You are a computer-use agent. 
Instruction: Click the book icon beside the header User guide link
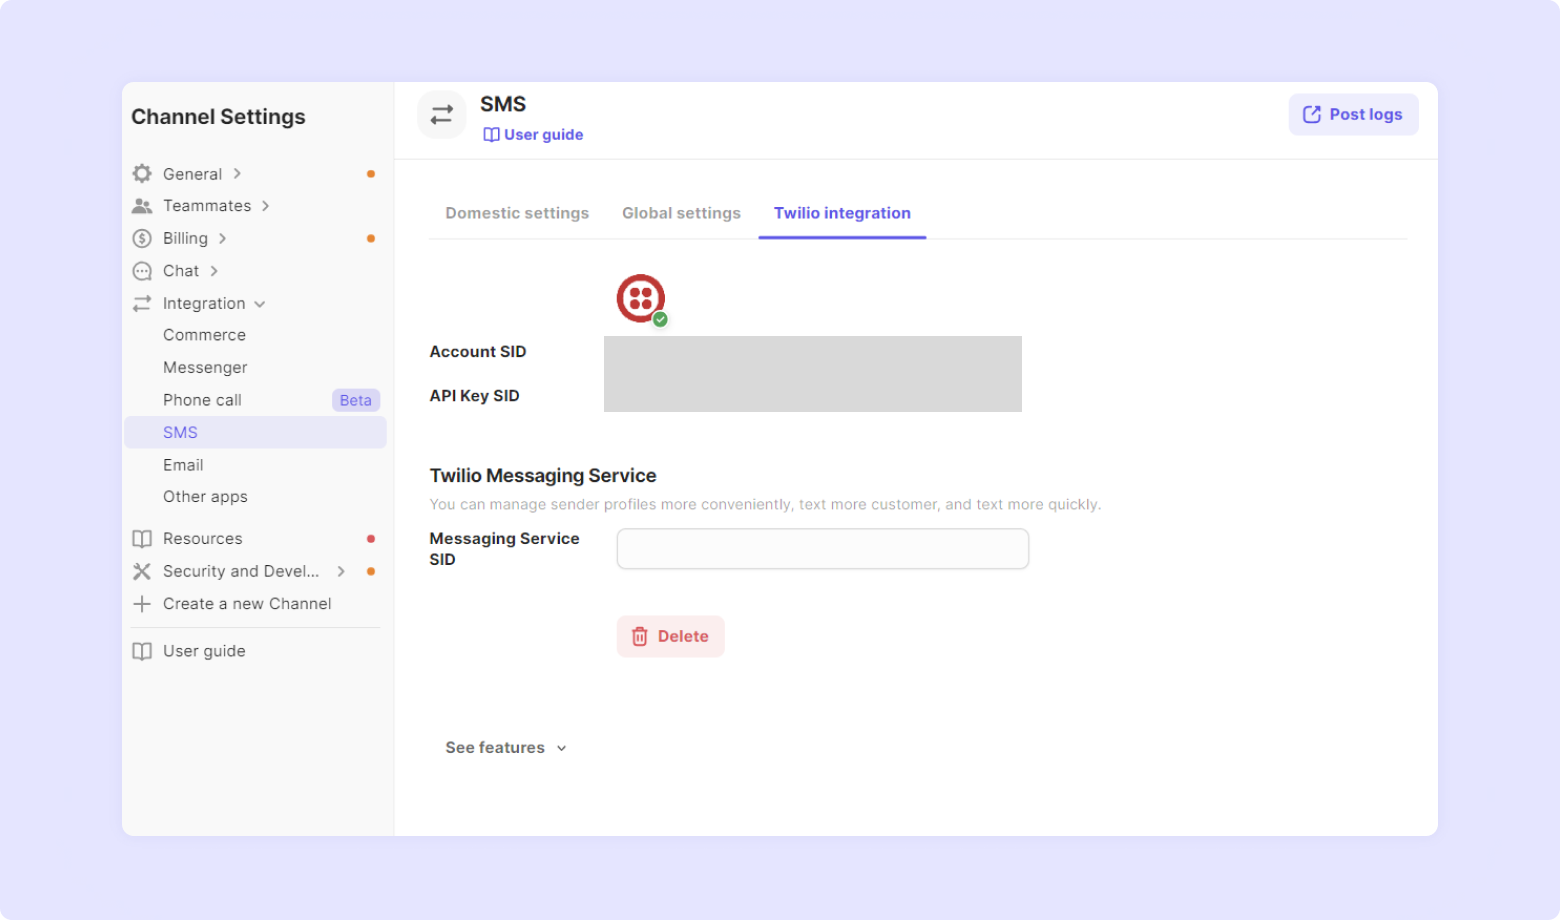click(x=491, y=135)
